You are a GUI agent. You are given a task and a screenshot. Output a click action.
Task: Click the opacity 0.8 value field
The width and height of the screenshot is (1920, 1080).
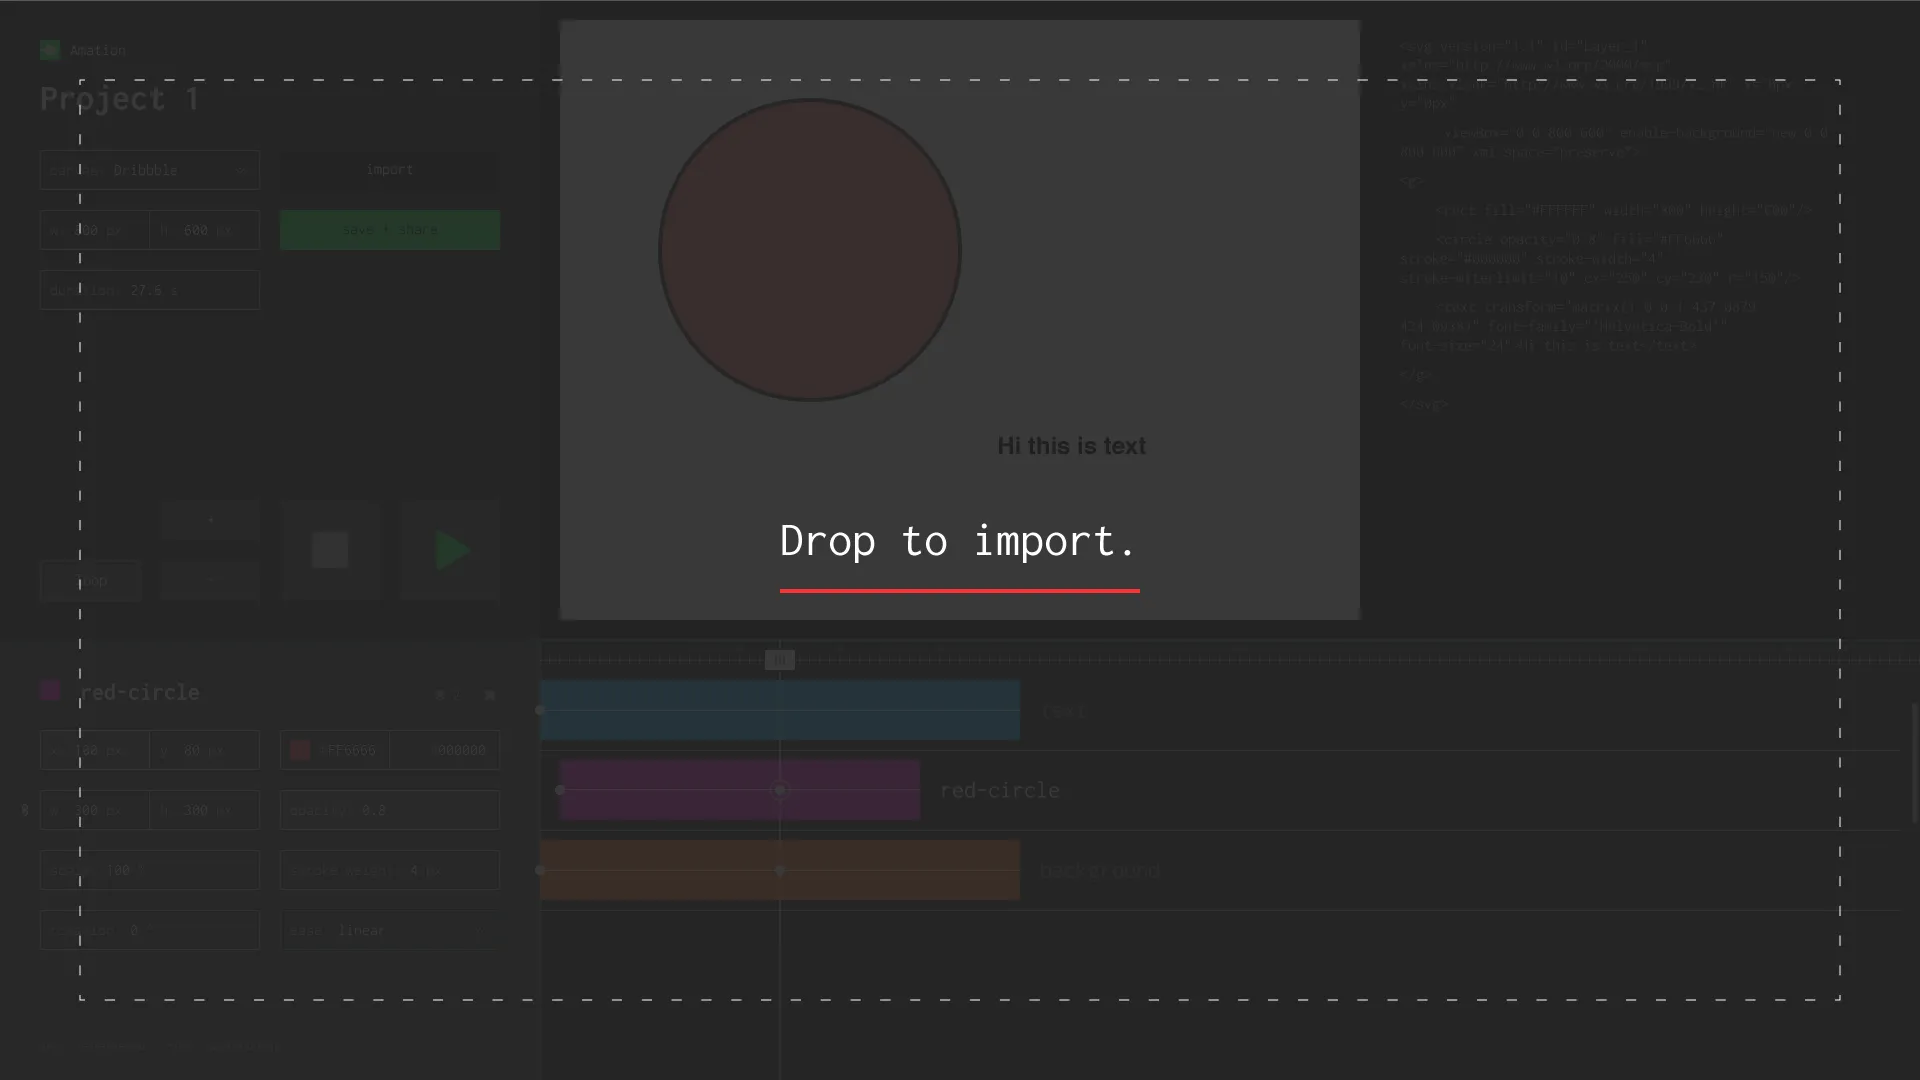(389, 809)
